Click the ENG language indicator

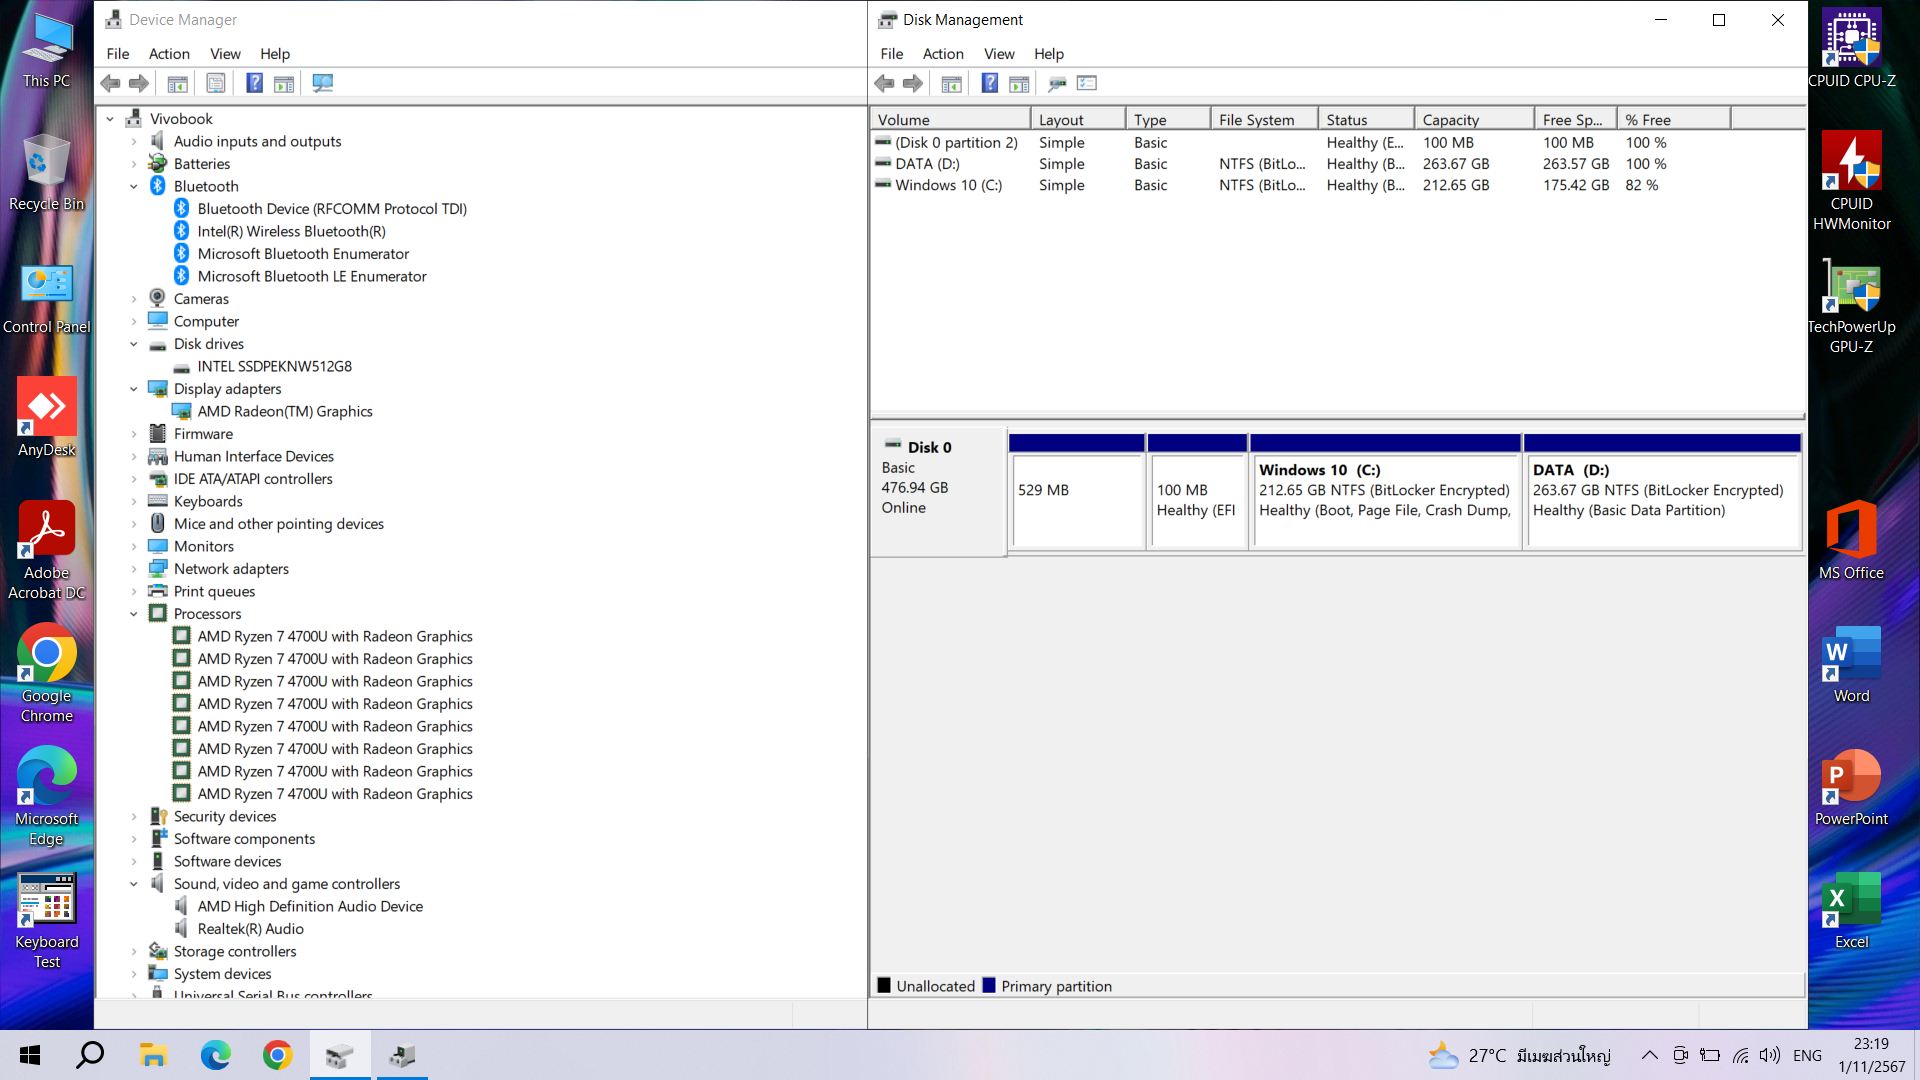tap(1807, 1055)
